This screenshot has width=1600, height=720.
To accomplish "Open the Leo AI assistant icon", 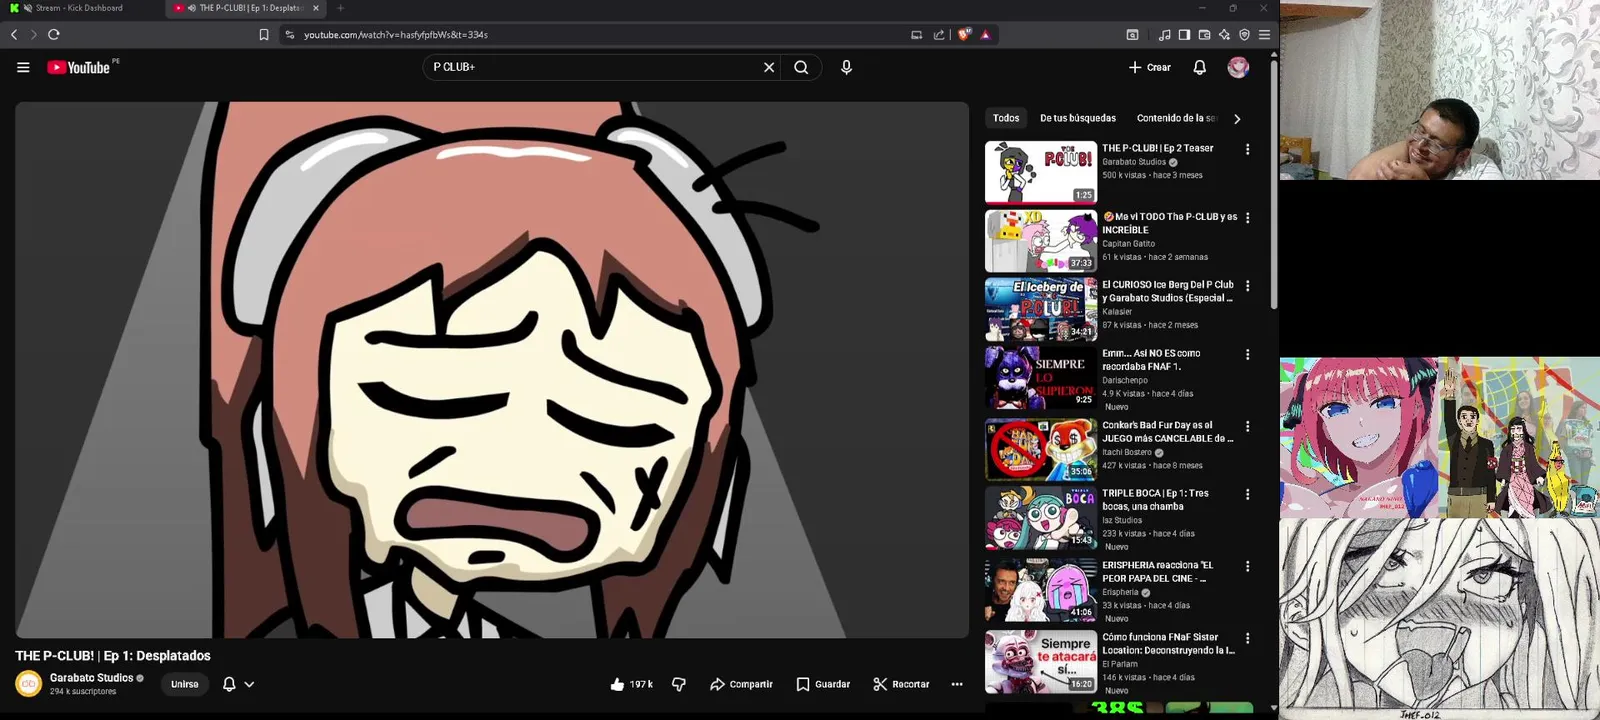I will pyautogui.click(x=1224, y=34).
